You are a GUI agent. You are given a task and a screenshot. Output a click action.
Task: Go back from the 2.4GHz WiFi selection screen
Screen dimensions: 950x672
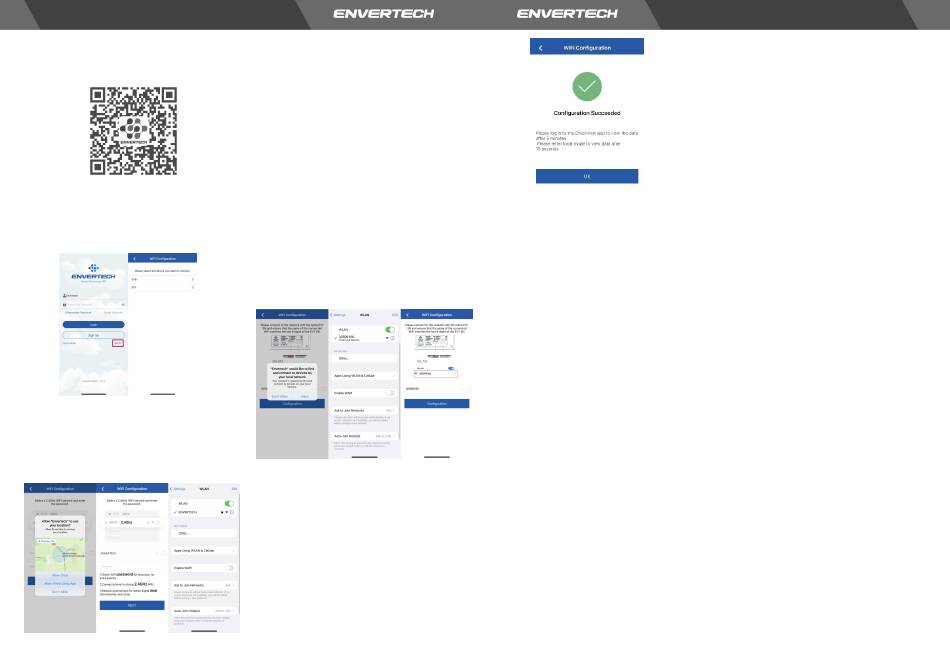[x=103, y=488]
